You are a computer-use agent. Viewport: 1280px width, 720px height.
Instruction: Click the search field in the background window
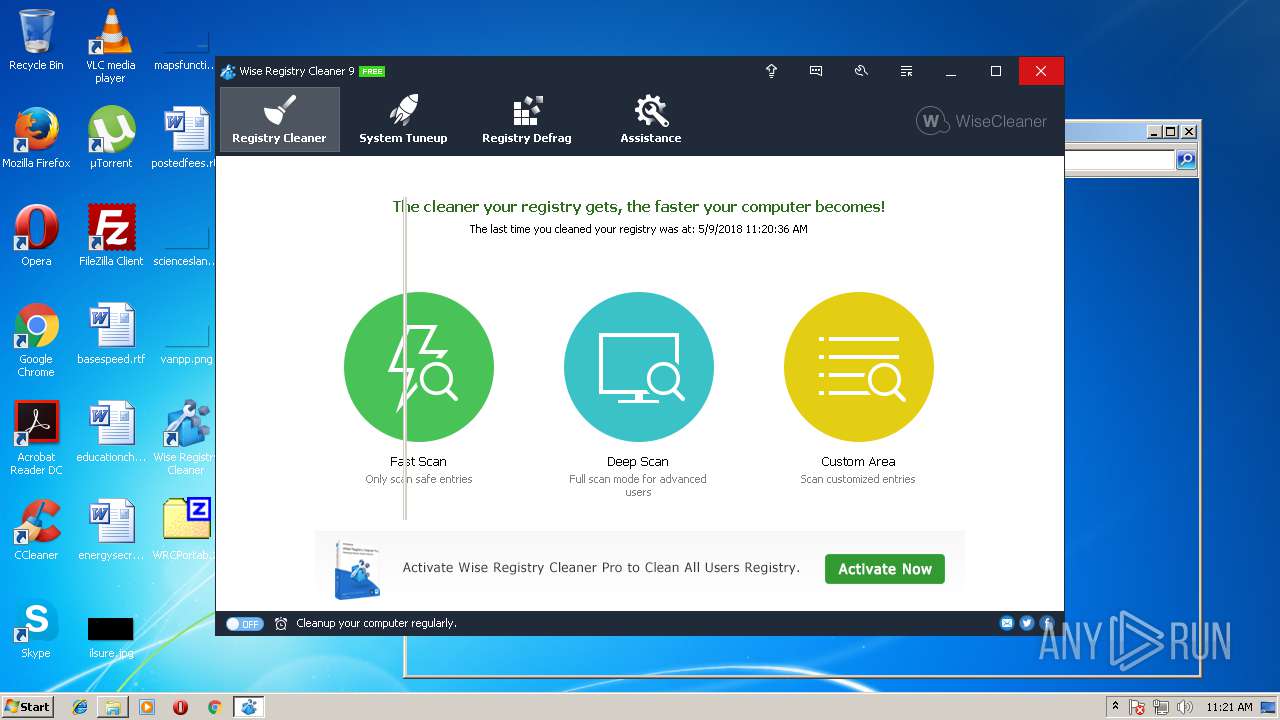1120,160
